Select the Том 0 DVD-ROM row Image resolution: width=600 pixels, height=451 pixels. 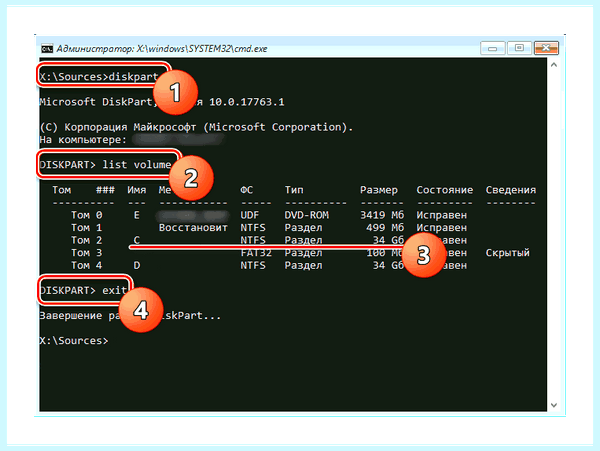[269, 215]
